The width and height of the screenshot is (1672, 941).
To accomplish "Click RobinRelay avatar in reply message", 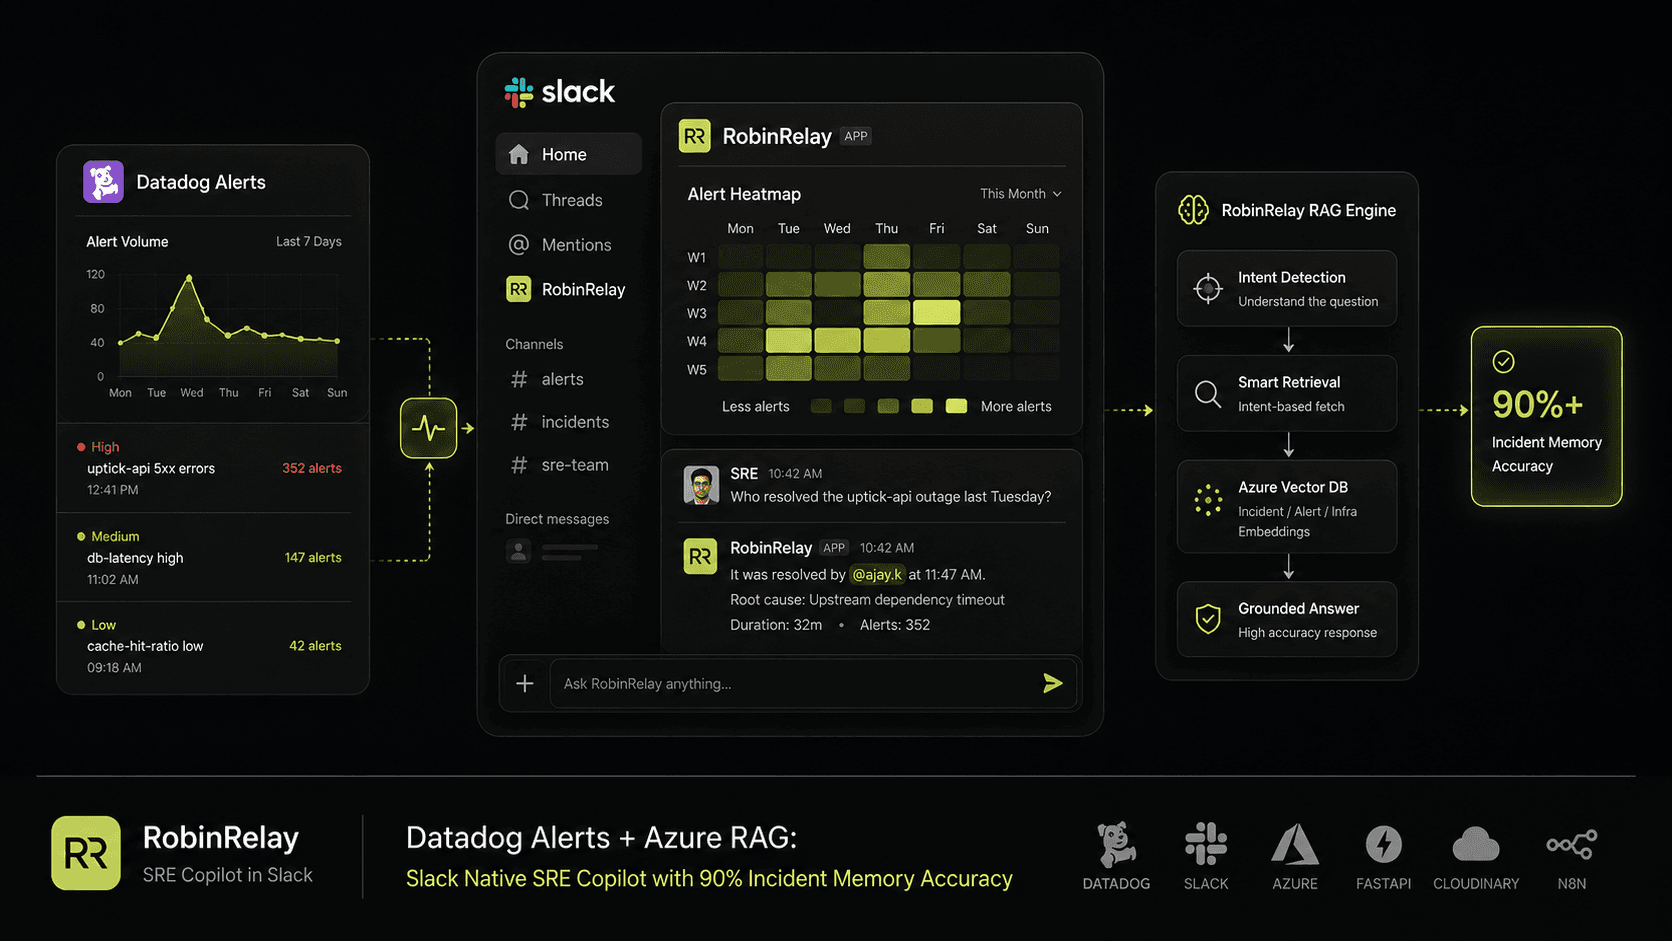I will pos(700,556).
